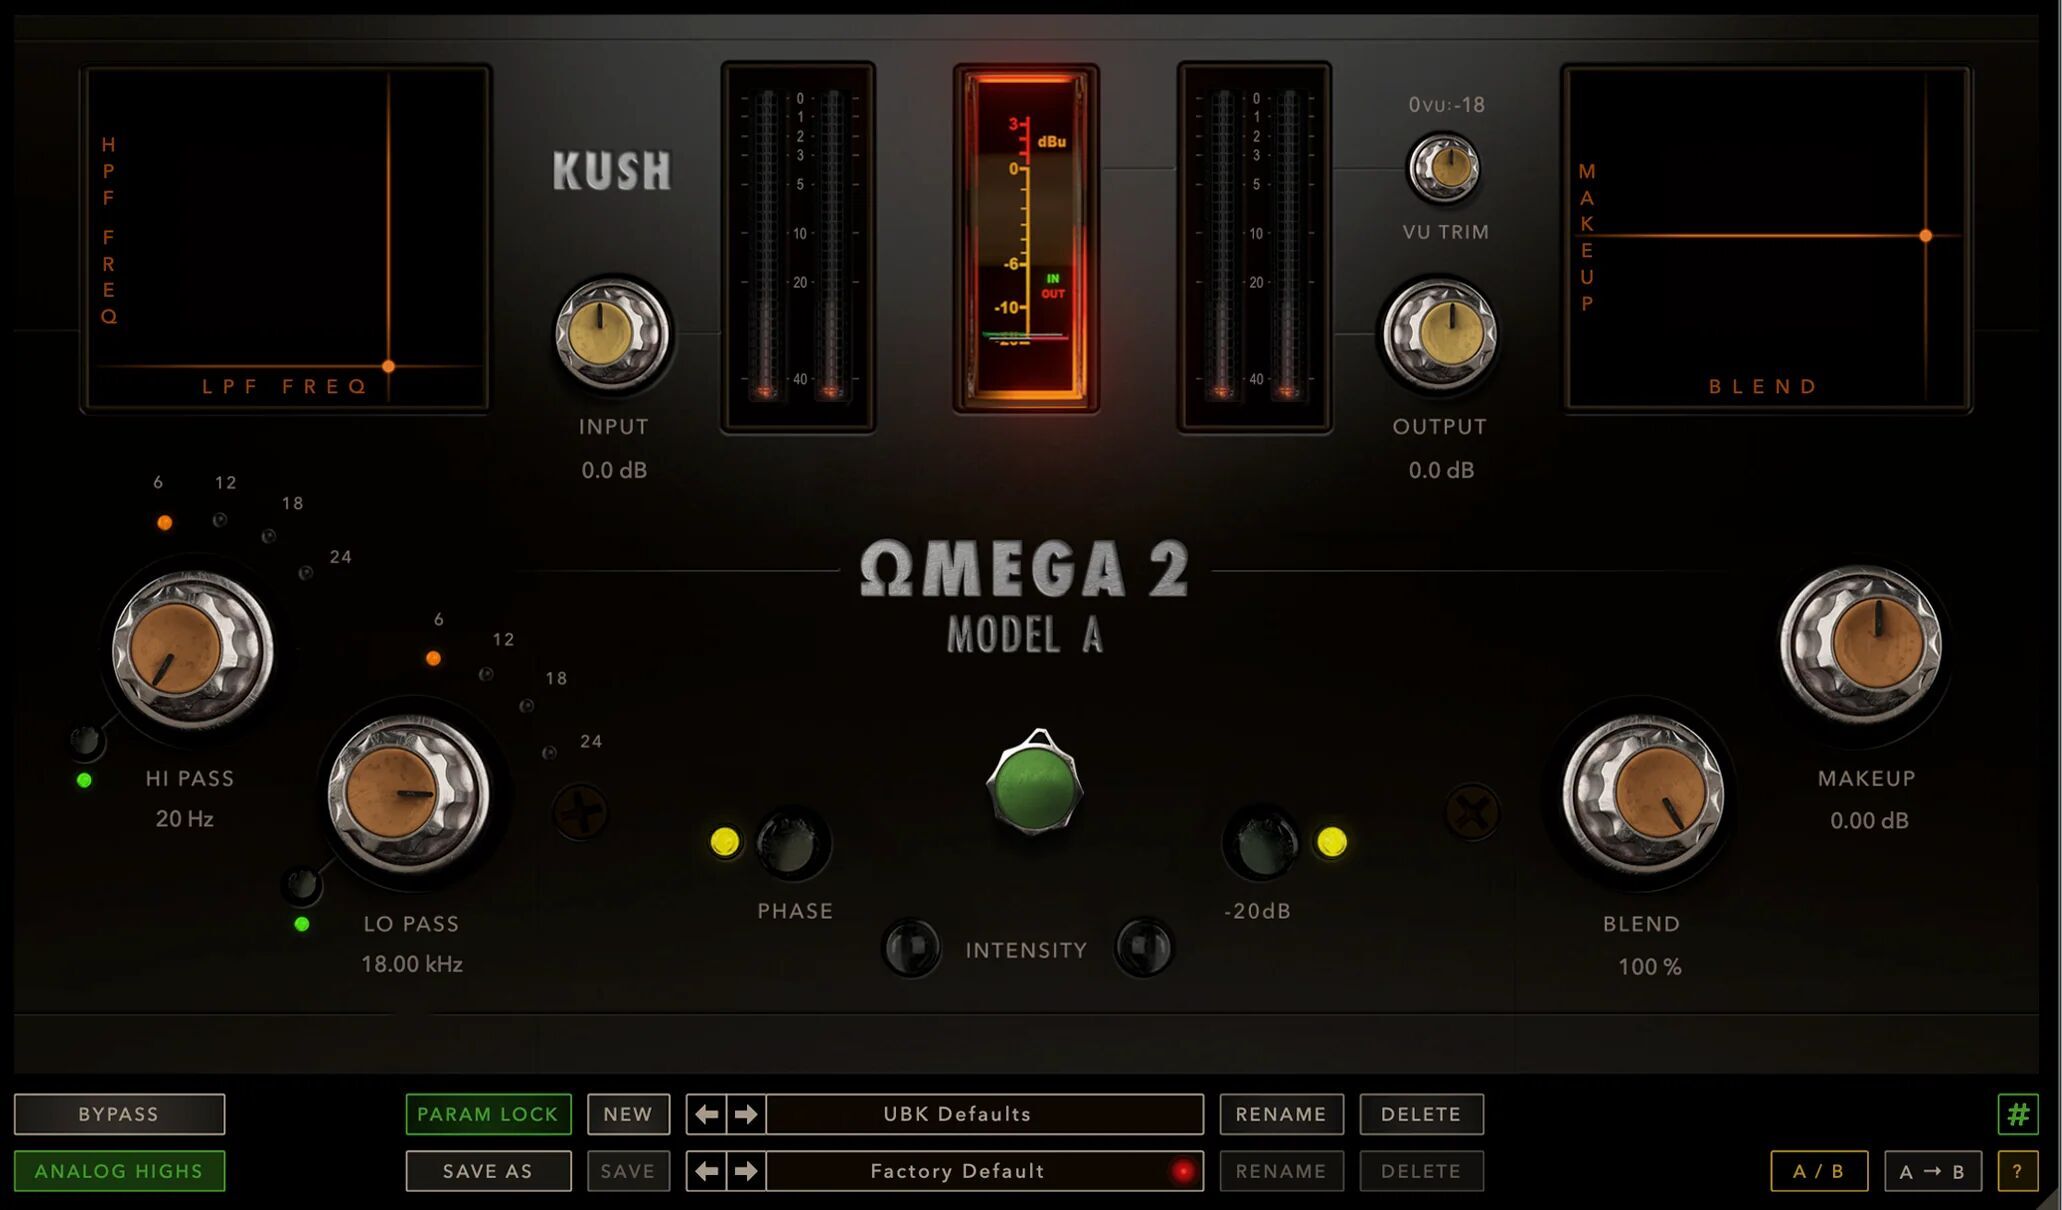Click the MAKEUP/BLEND XY pad handle
The height and width of the screenshot is (1210, 2062).
[x=1926, y=236]
